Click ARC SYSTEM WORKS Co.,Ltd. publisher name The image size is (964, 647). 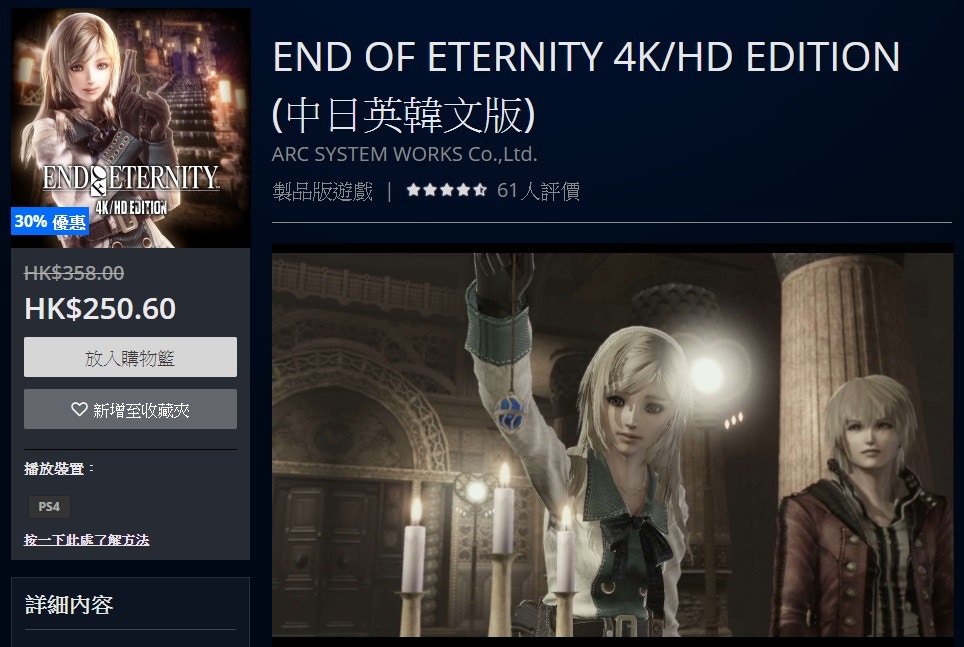[x=405, y=154]
